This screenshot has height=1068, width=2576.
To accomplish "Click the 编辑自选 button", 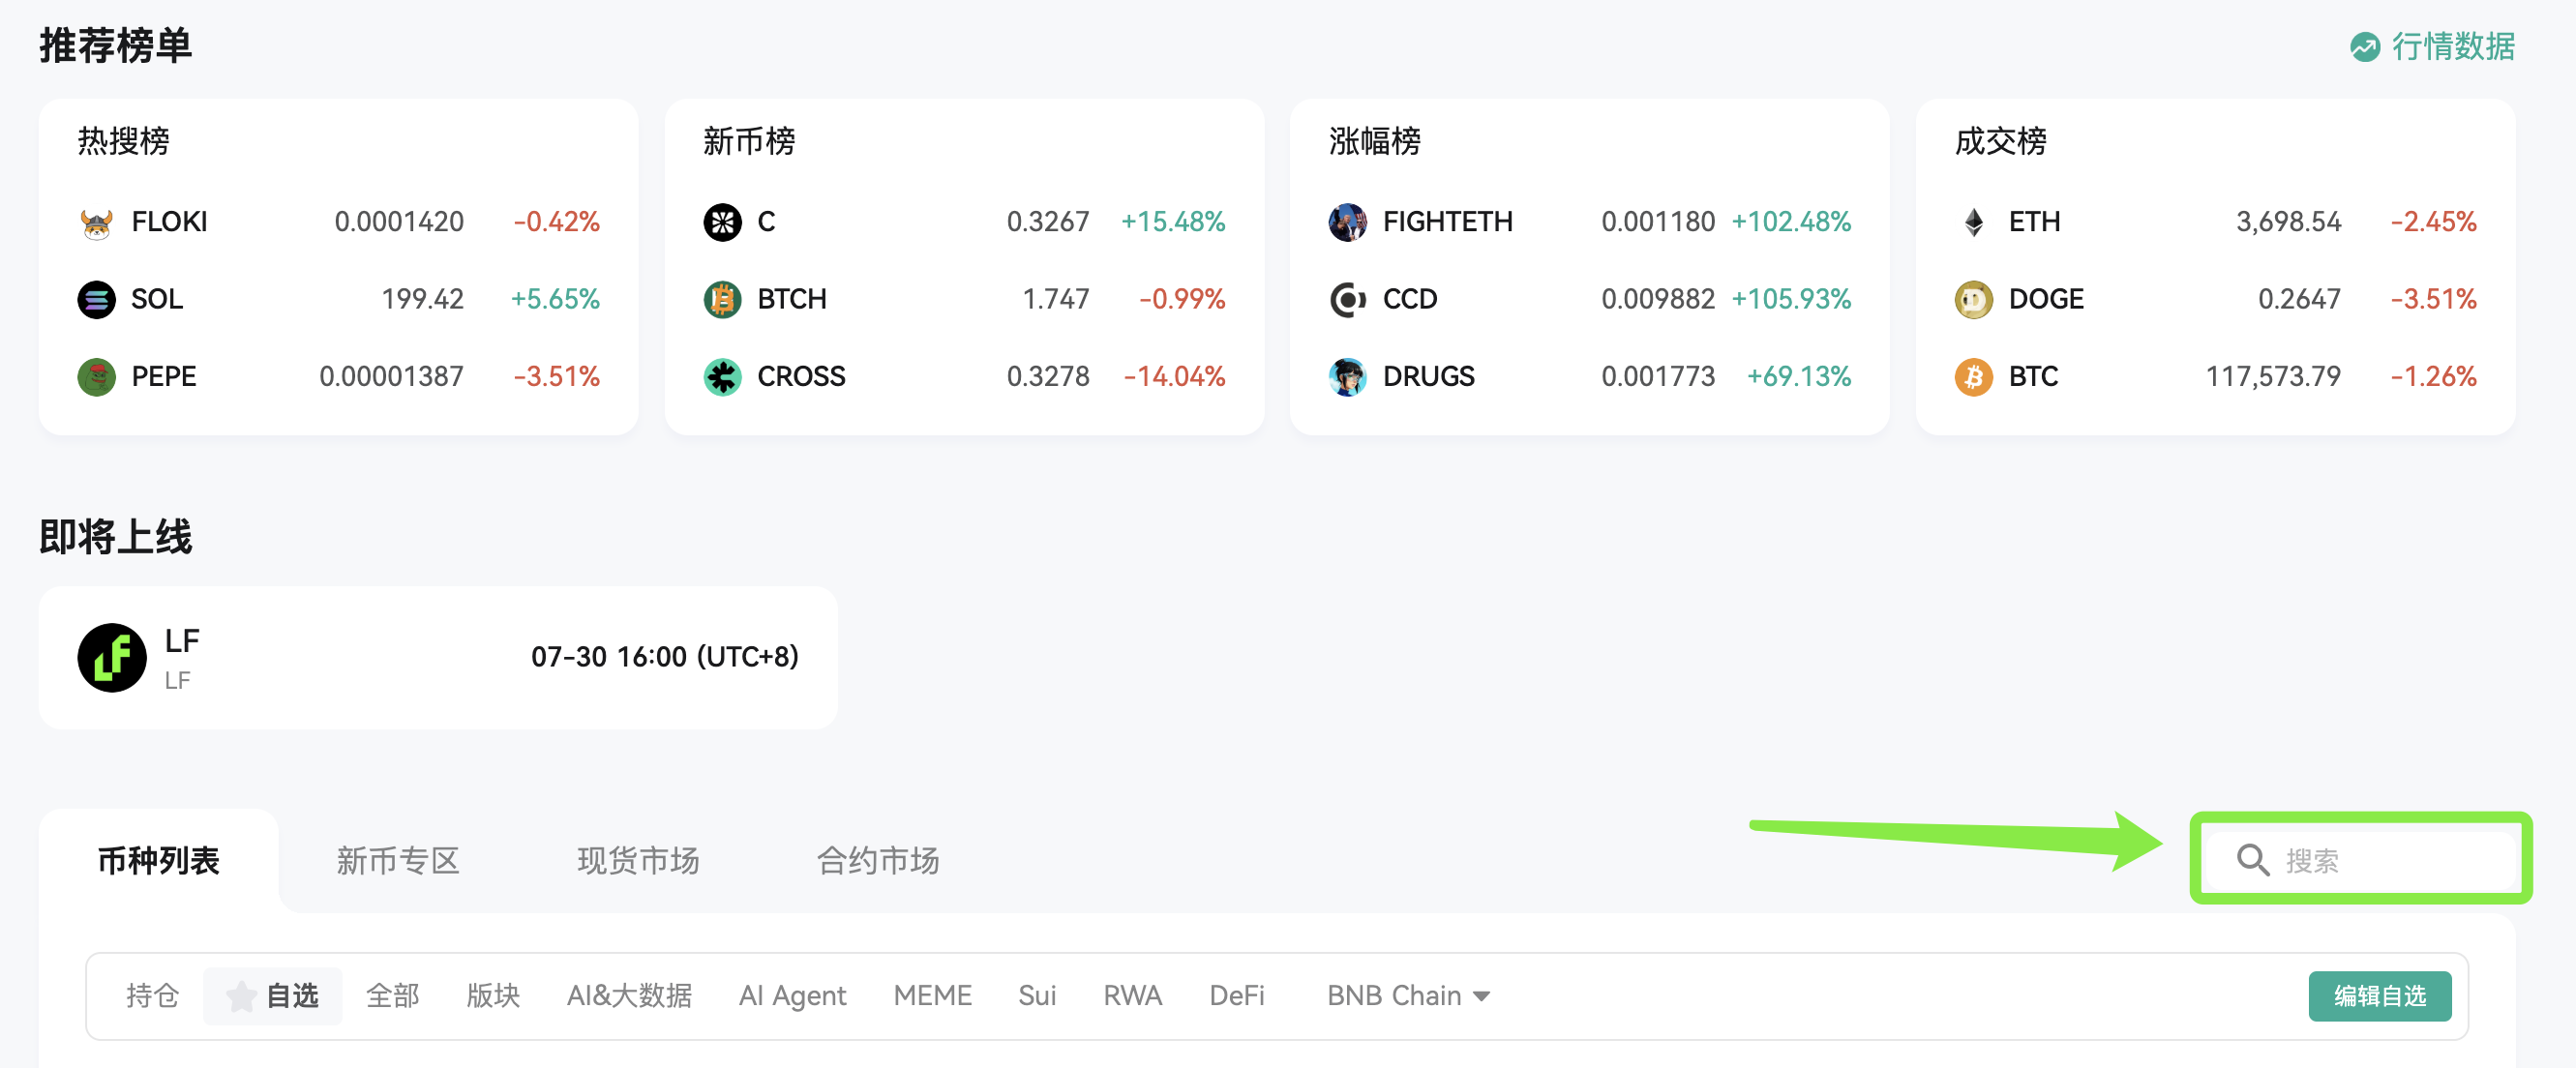I will 2379,995.
